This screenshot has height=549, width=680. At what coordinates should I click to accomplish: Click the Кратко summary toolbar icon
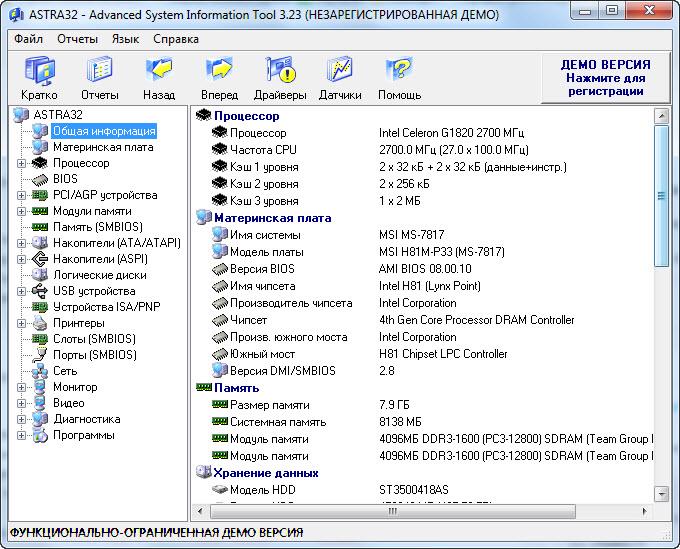pos(39,71)
